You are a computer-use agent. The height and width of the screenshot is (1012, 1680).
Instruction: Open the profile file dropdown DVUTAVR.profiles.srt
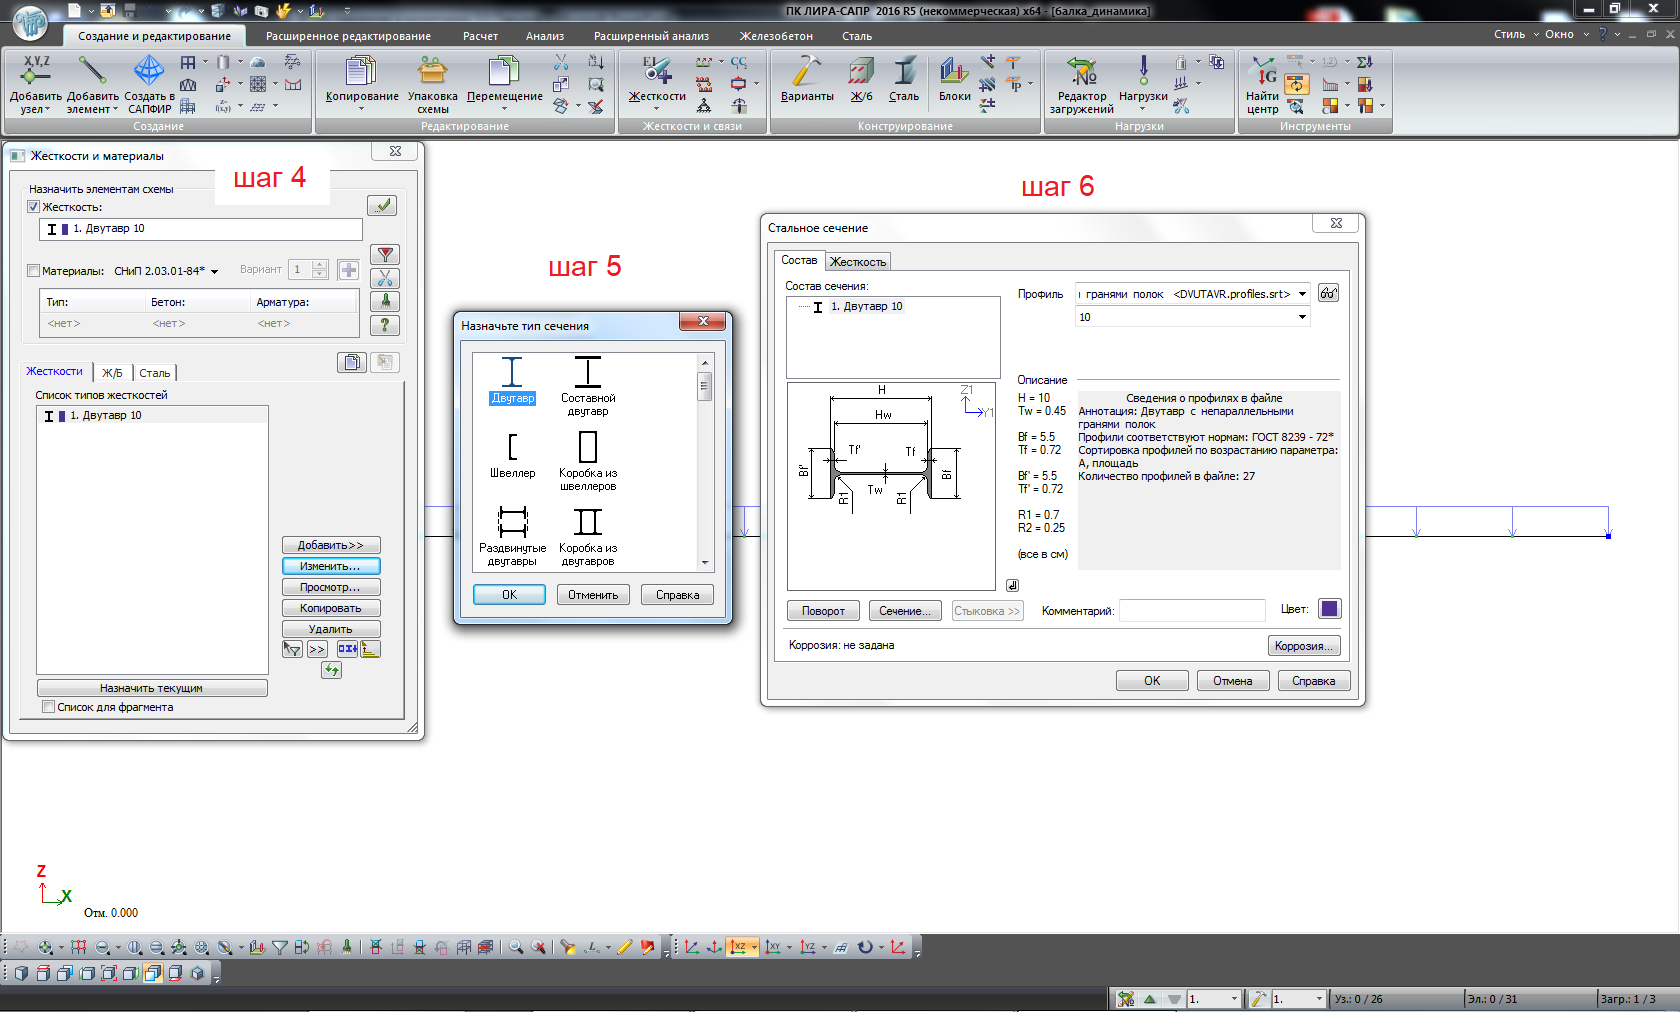1302,294
